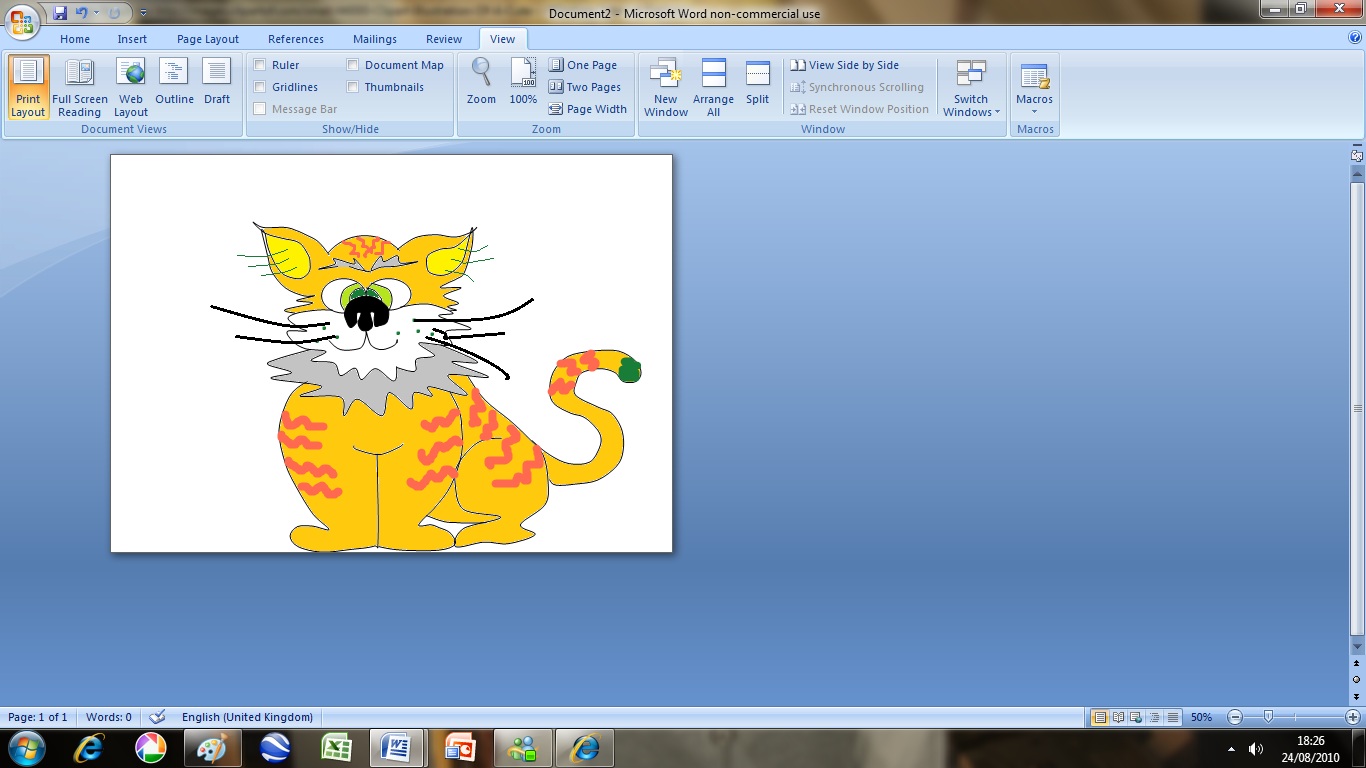
Task: Undo last action in Quick Access Toolbar
Action: pyautogui.click(x=81, y=13)
